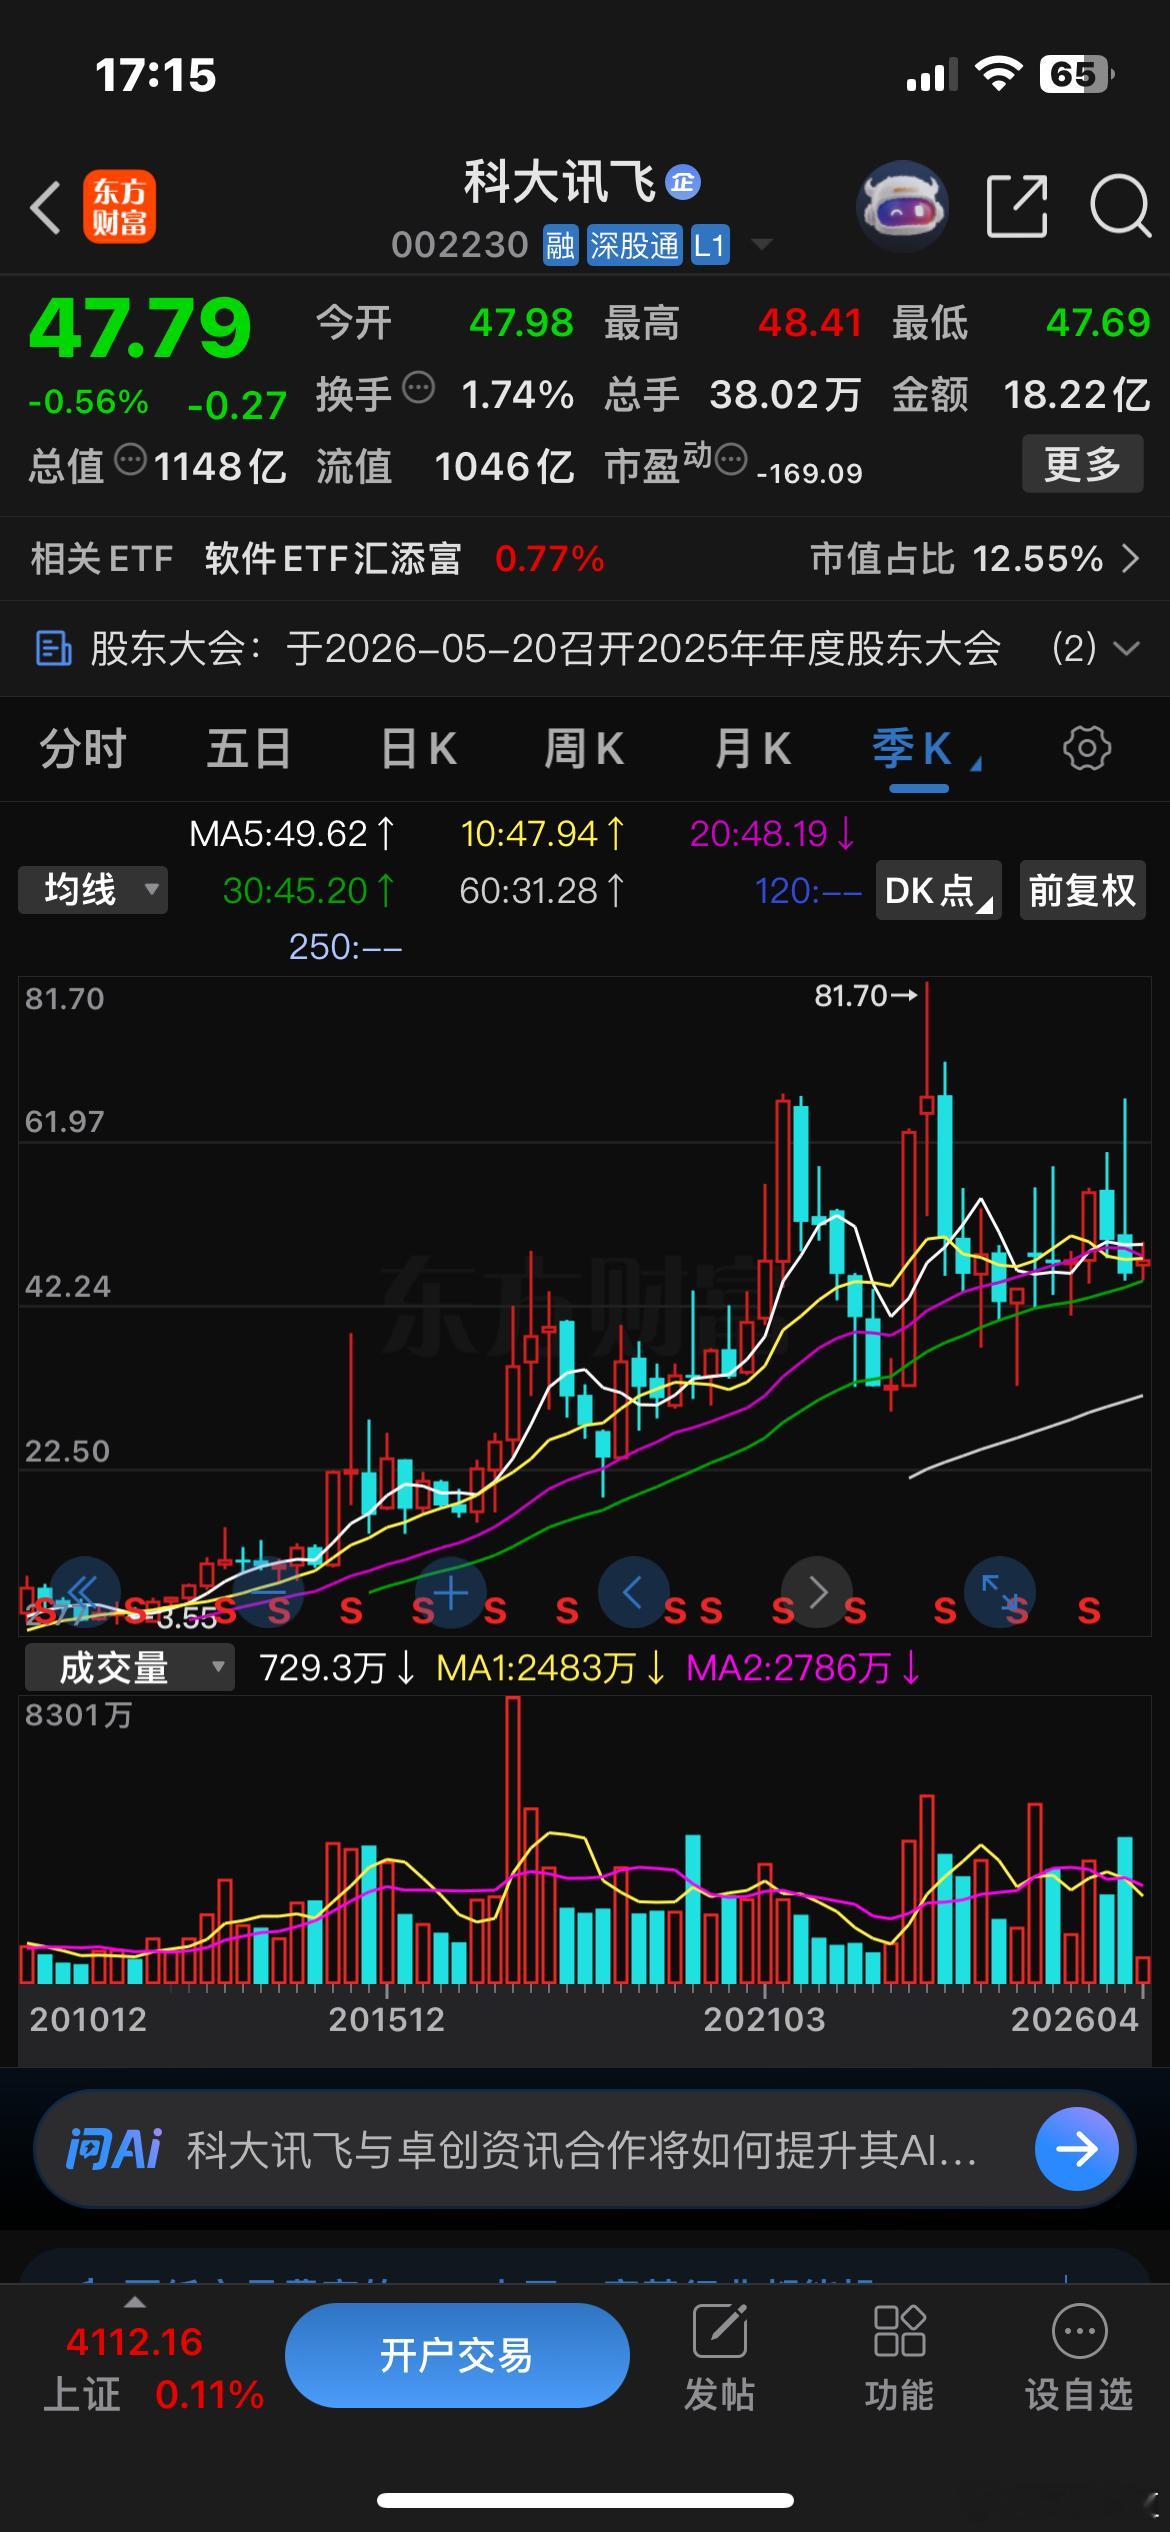Tap the chart zoom-out minus icon
The height and width of the screenshot is (2532, 1170).
point(268,1592)
